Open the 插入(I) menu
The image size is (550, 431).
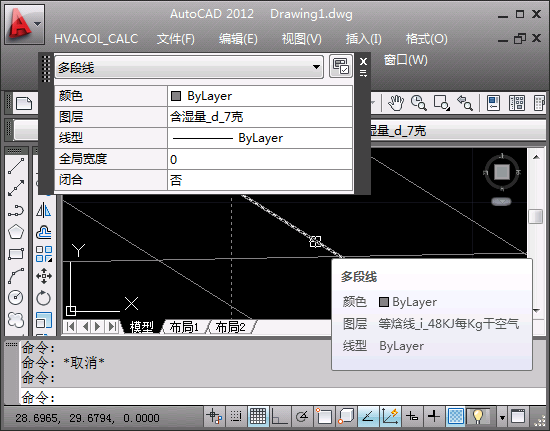click(x=364, y=39)
